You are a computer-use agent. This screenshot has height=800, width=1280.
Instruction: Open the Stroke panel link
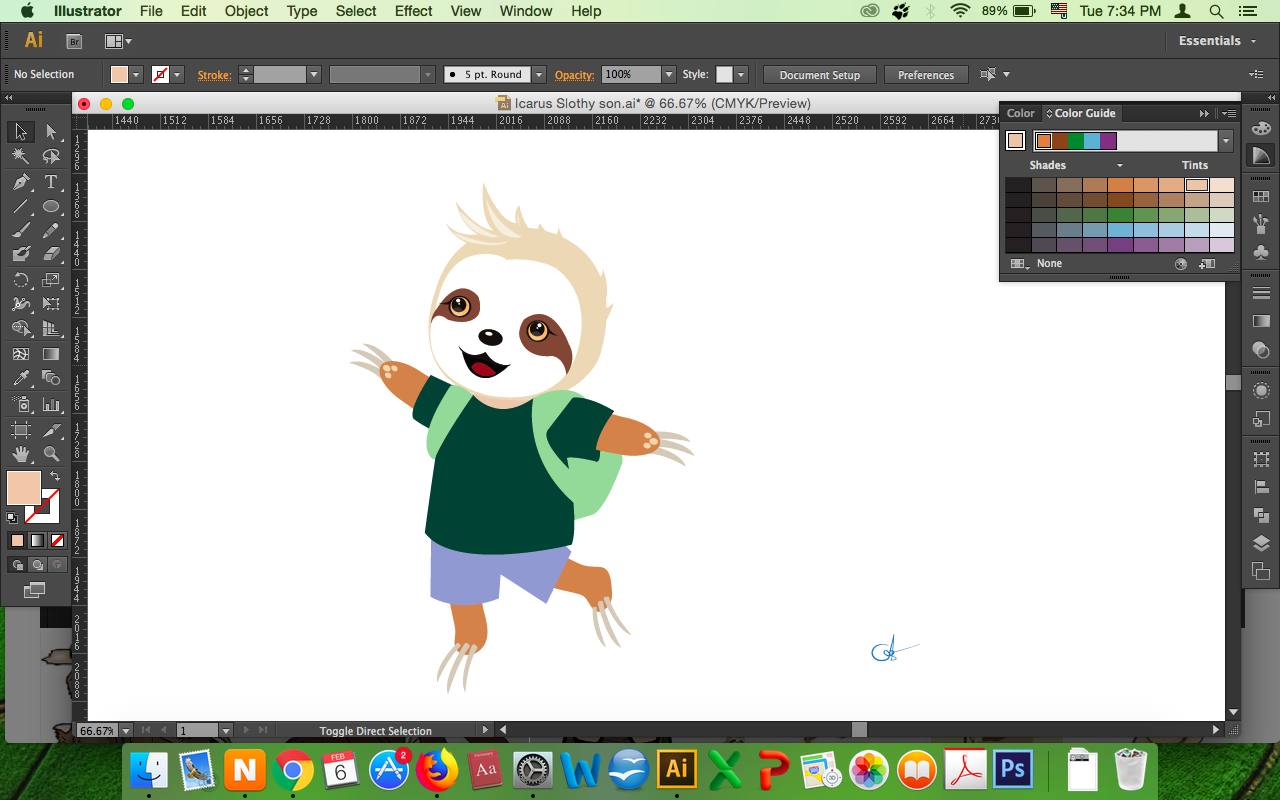214,75
